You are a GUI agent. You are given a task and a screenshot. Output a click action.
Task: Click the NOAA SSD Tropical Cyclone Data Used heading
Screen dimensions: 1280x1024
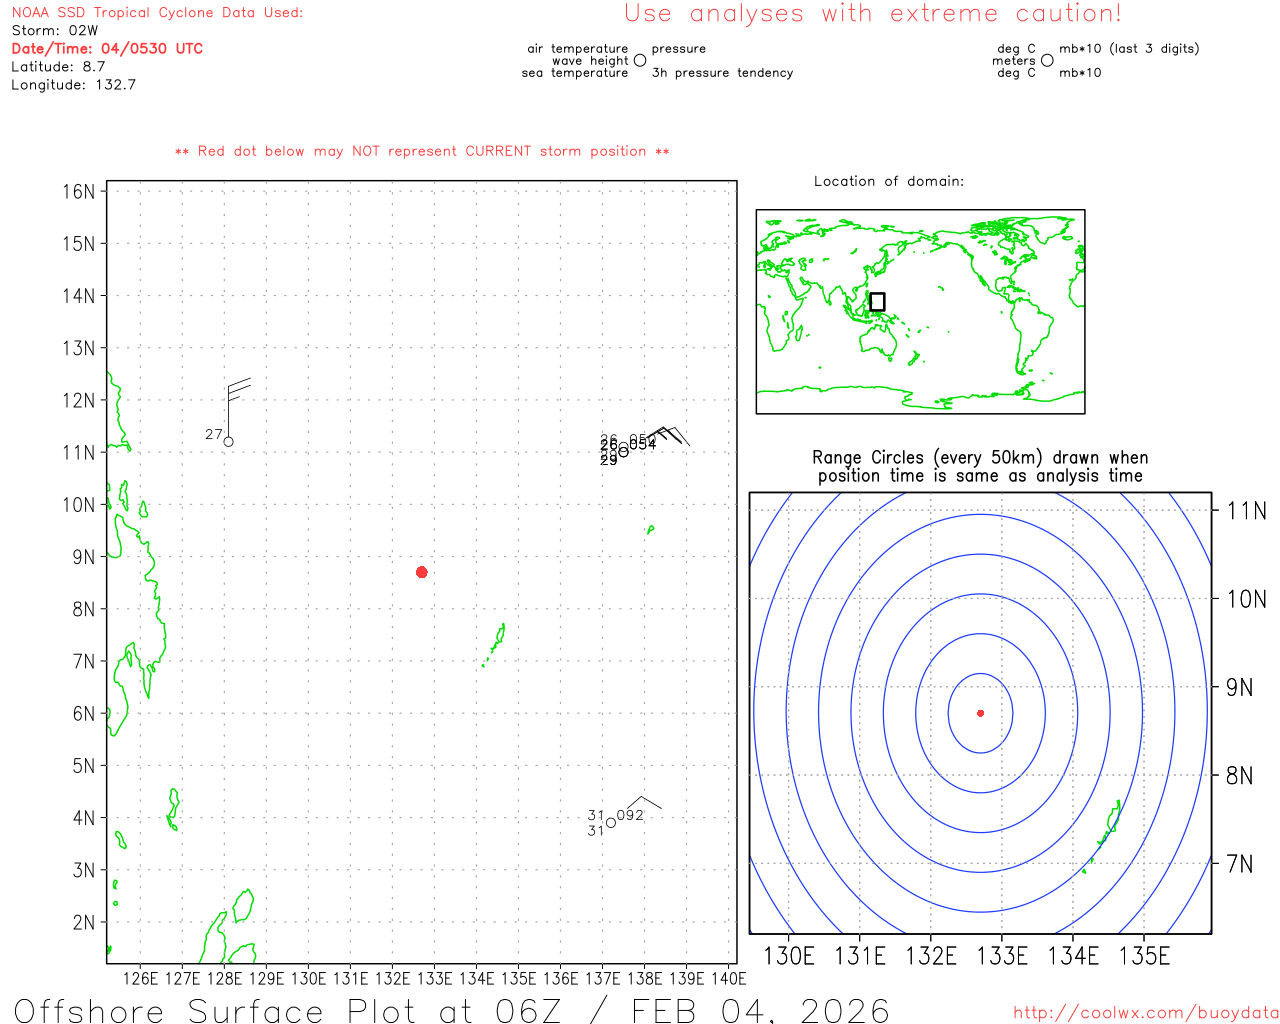pos(157,13)
